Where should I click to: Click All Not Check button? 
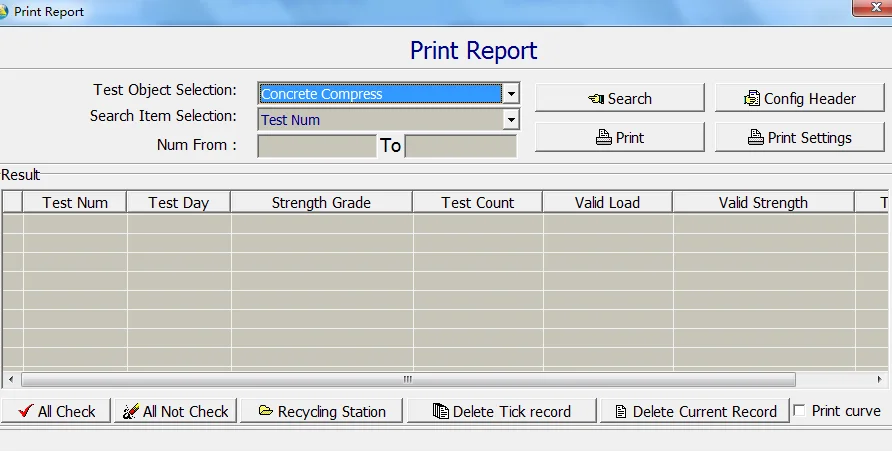(x=175, y=411)
